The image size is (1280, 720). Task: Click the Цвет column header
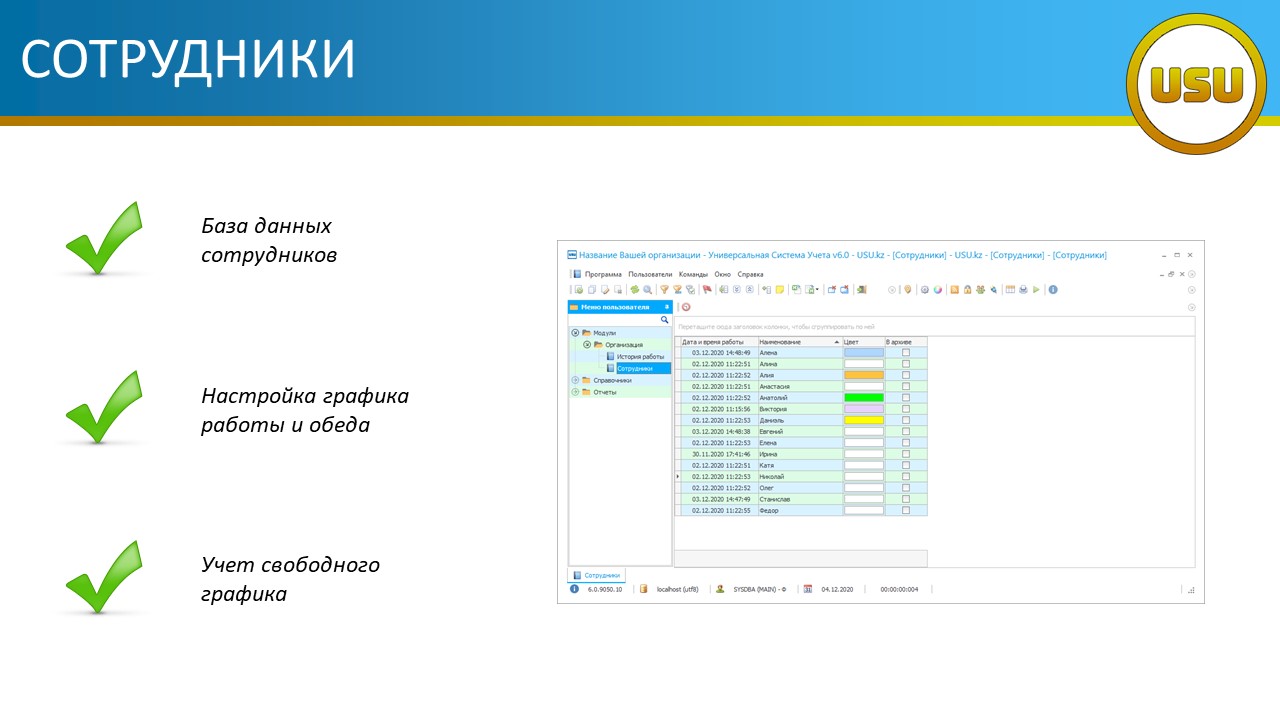(x=864, y=342)
